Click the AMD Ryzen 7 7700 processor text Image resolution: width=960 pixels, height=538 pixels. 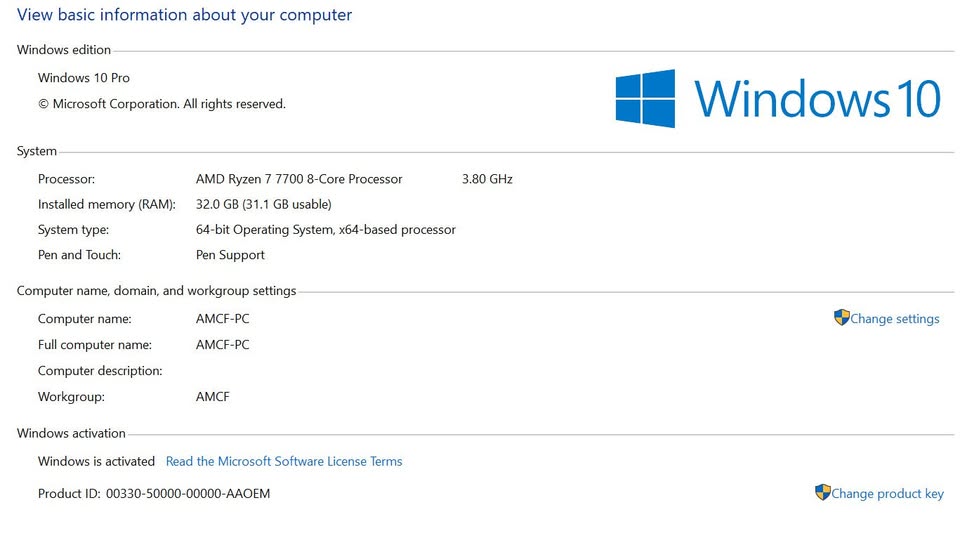coord(299,179)
